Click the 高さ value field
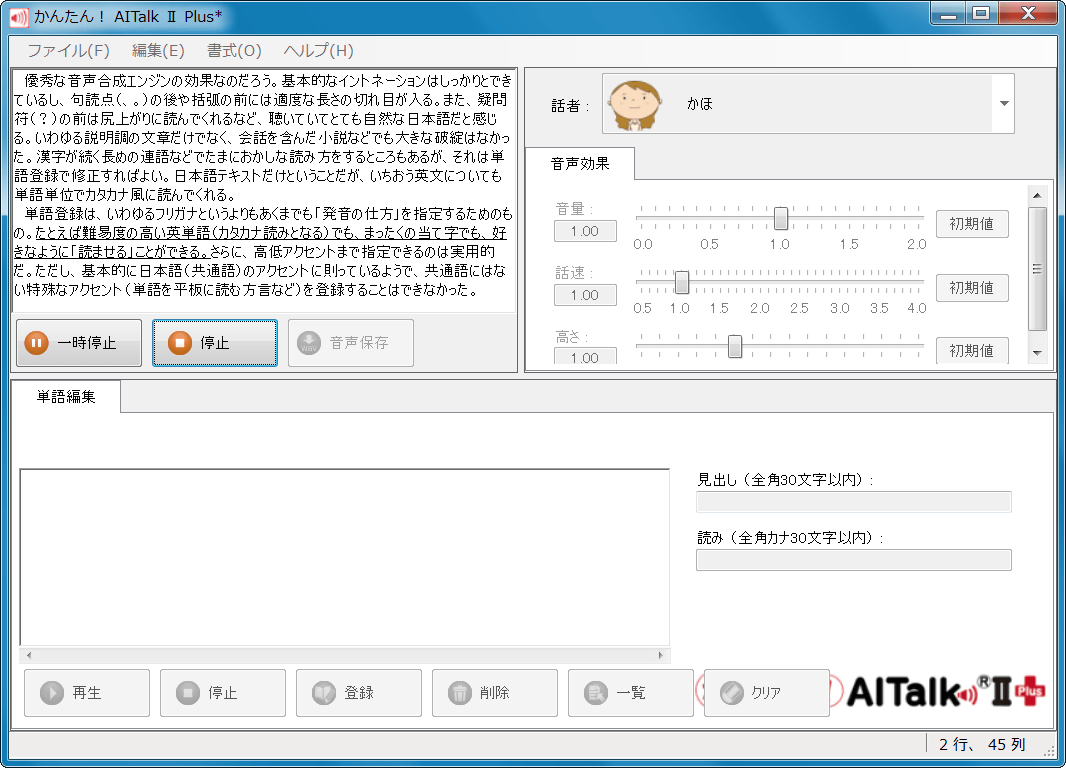Screen dimensions: 1066x768 [x=585, y=357]
